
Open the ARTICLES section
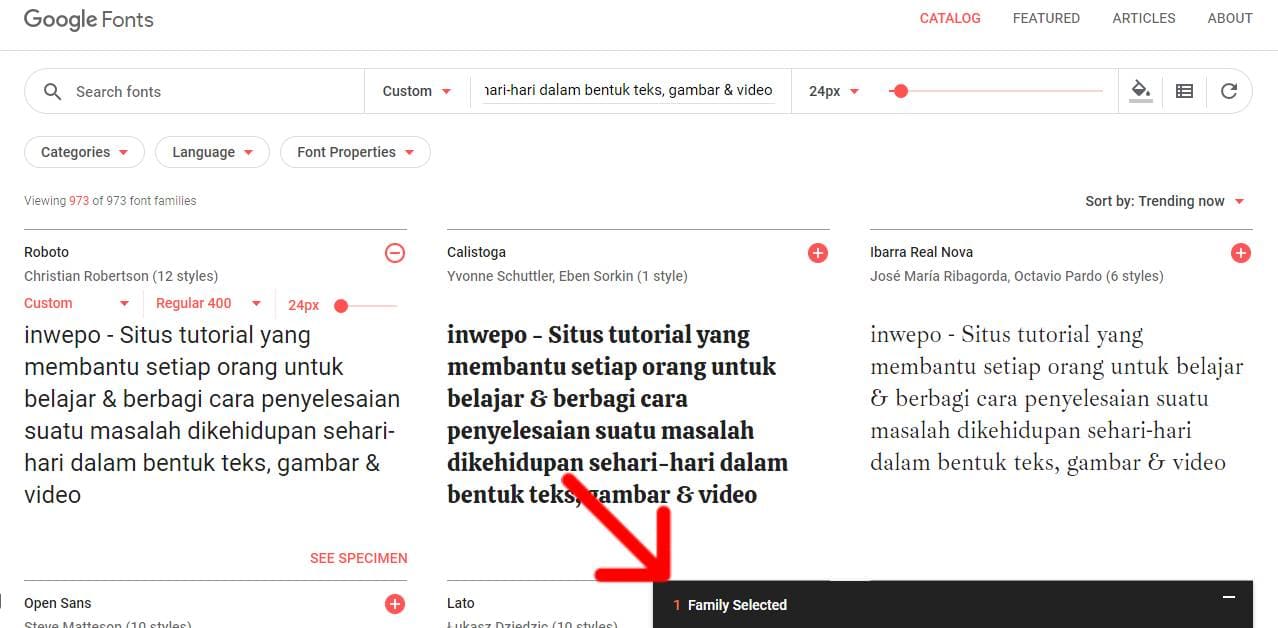pos(1143,18)
